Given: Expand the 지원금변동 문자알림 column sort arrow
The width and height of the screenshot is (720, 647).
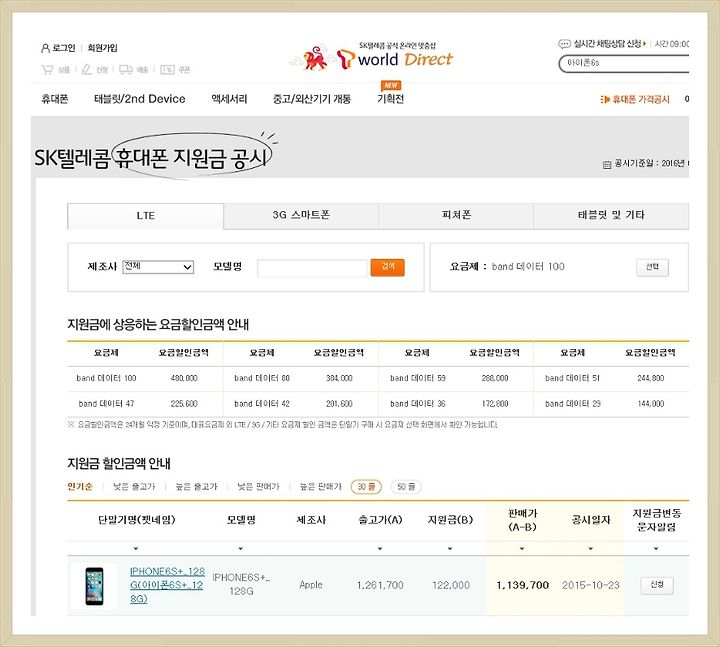Looking at the screenshot, I should (x=656, y=549).
